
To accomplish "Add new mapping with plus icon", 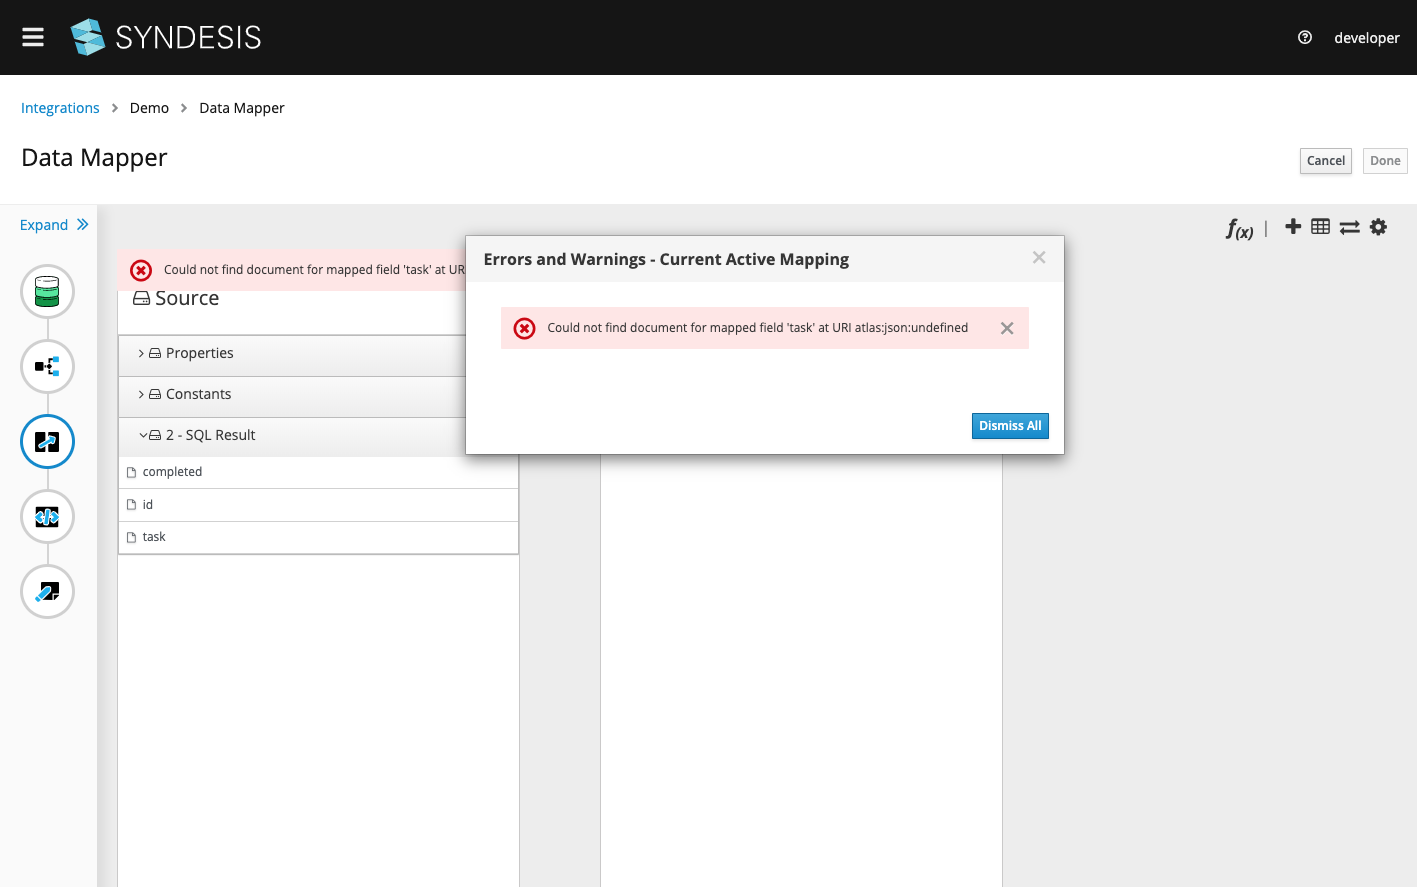I will 1293,226.
